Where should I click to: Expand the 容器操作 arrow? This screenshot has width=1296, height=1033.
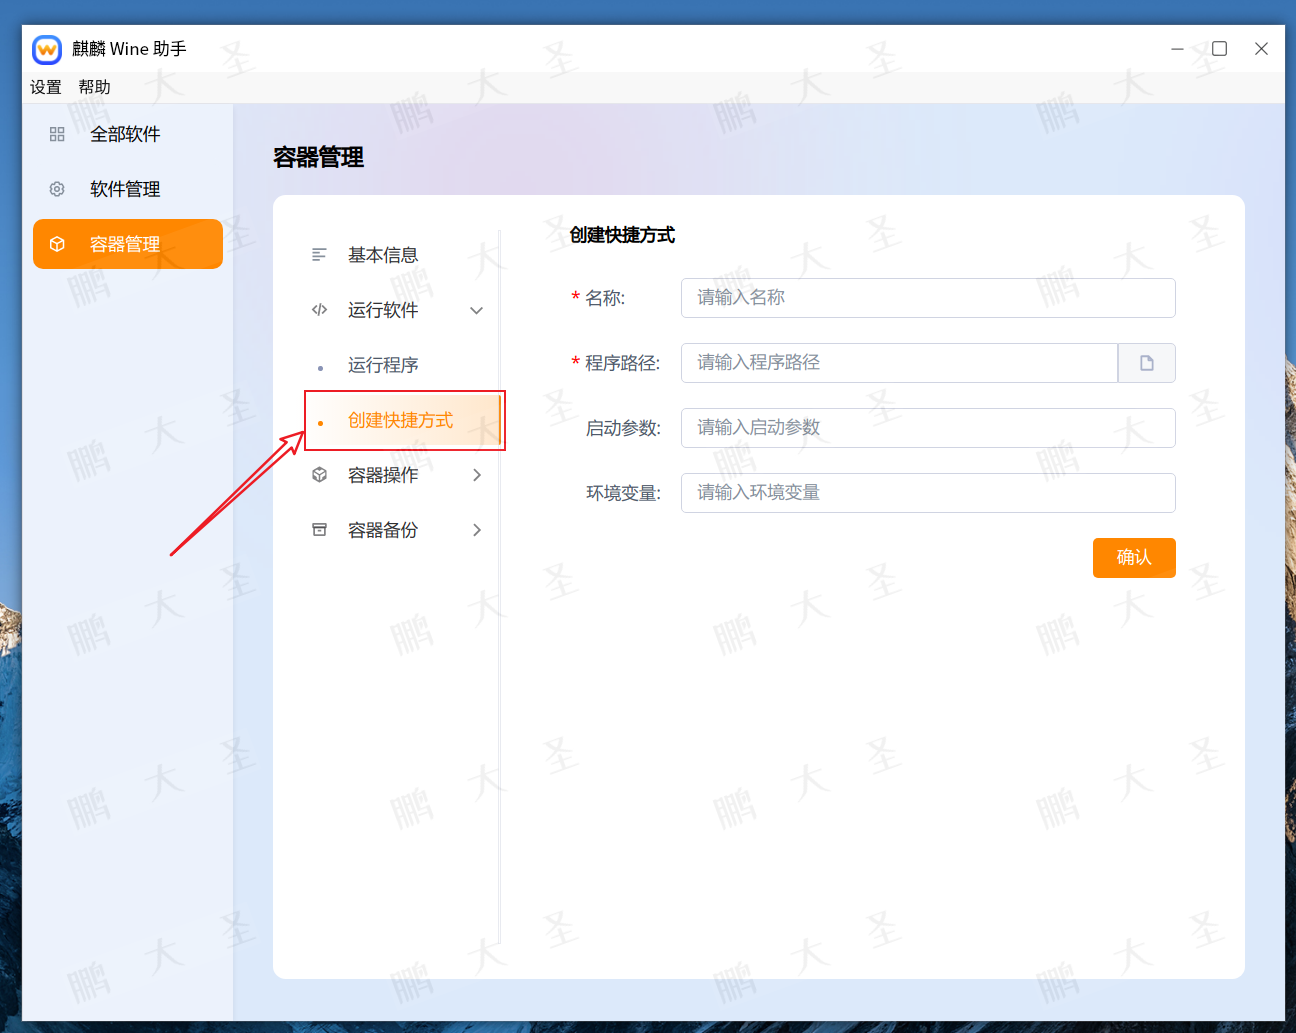click(x=477, y=475)
